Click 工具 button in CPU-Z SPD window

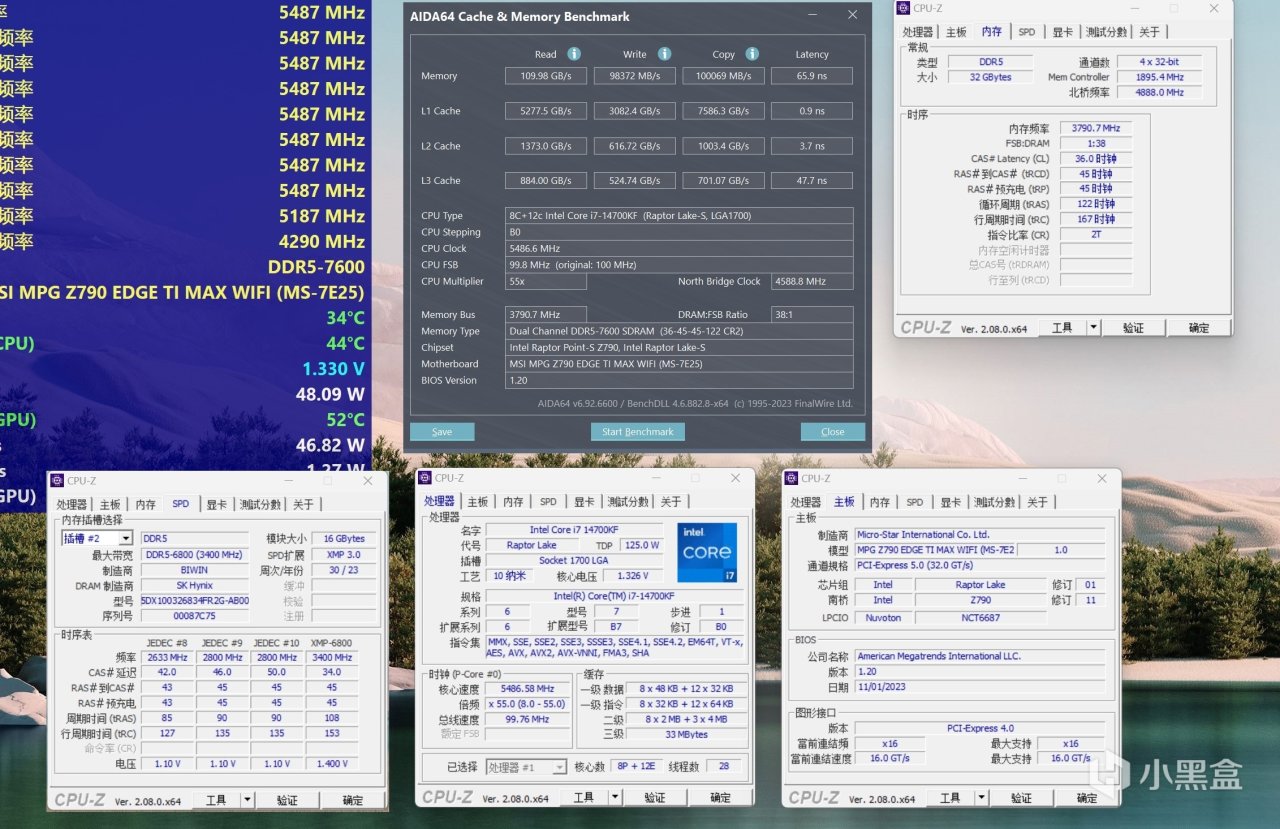216,800
